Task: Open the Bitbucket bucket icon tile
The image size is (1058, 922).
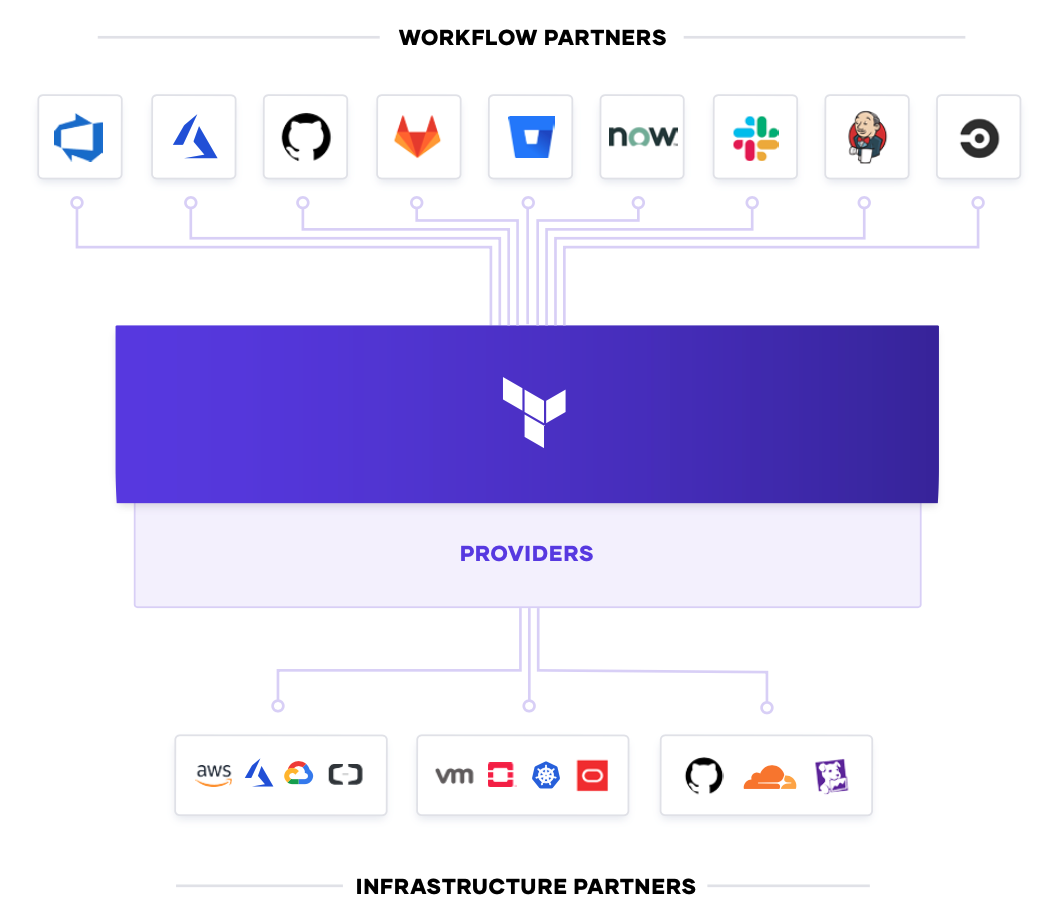Action: click(530, 137)
